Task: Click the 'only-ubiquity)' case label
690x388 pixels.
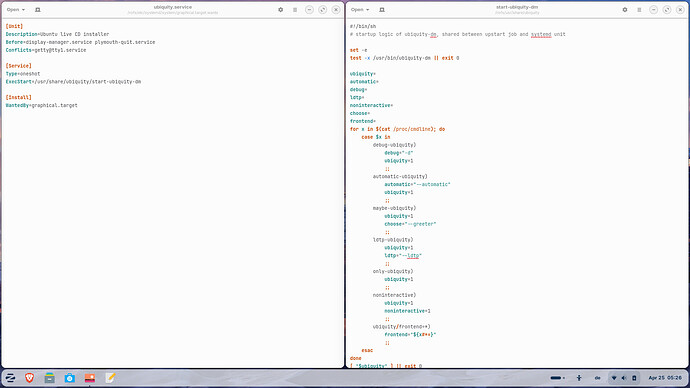Action: coord(393,272)
